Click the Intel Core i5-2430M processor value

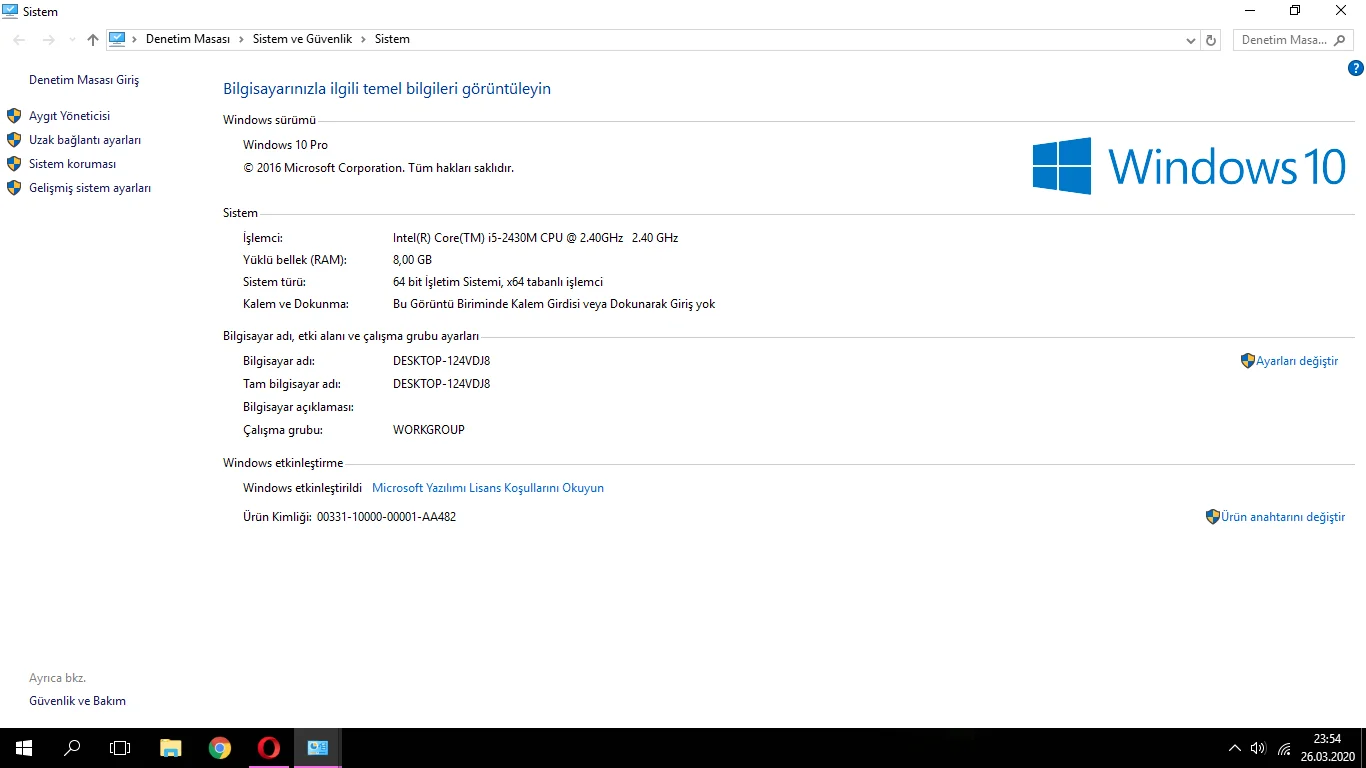(x=536, y=238)
